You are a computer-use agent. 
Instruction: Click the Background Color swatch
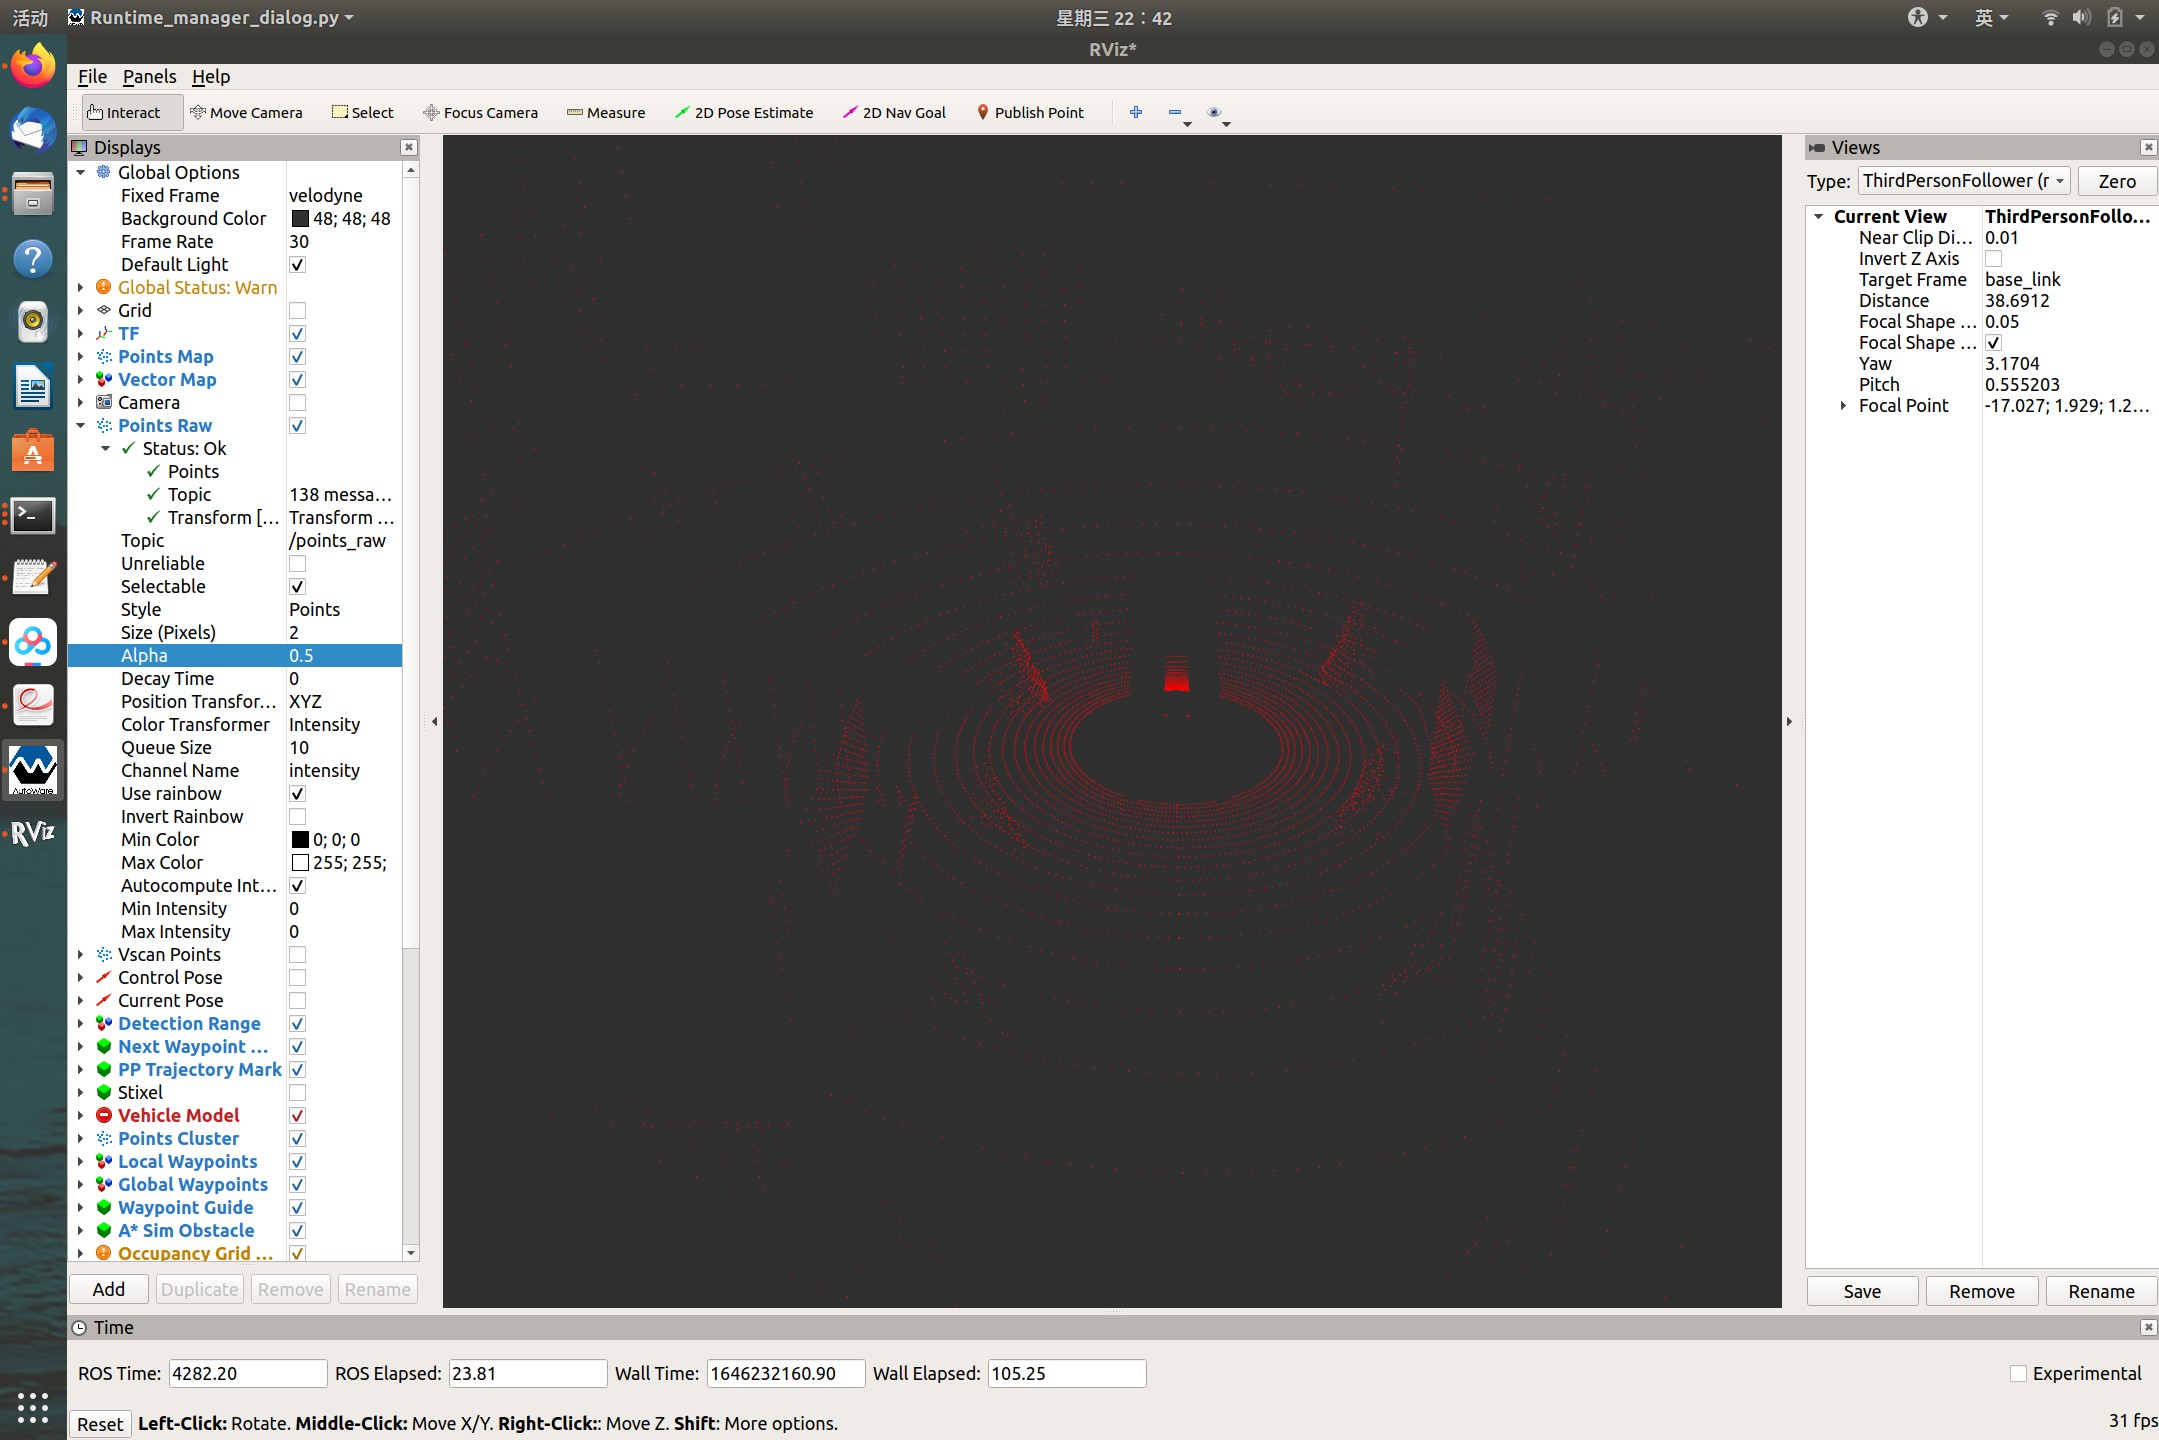pyautogui.click(x=300, y=219)
